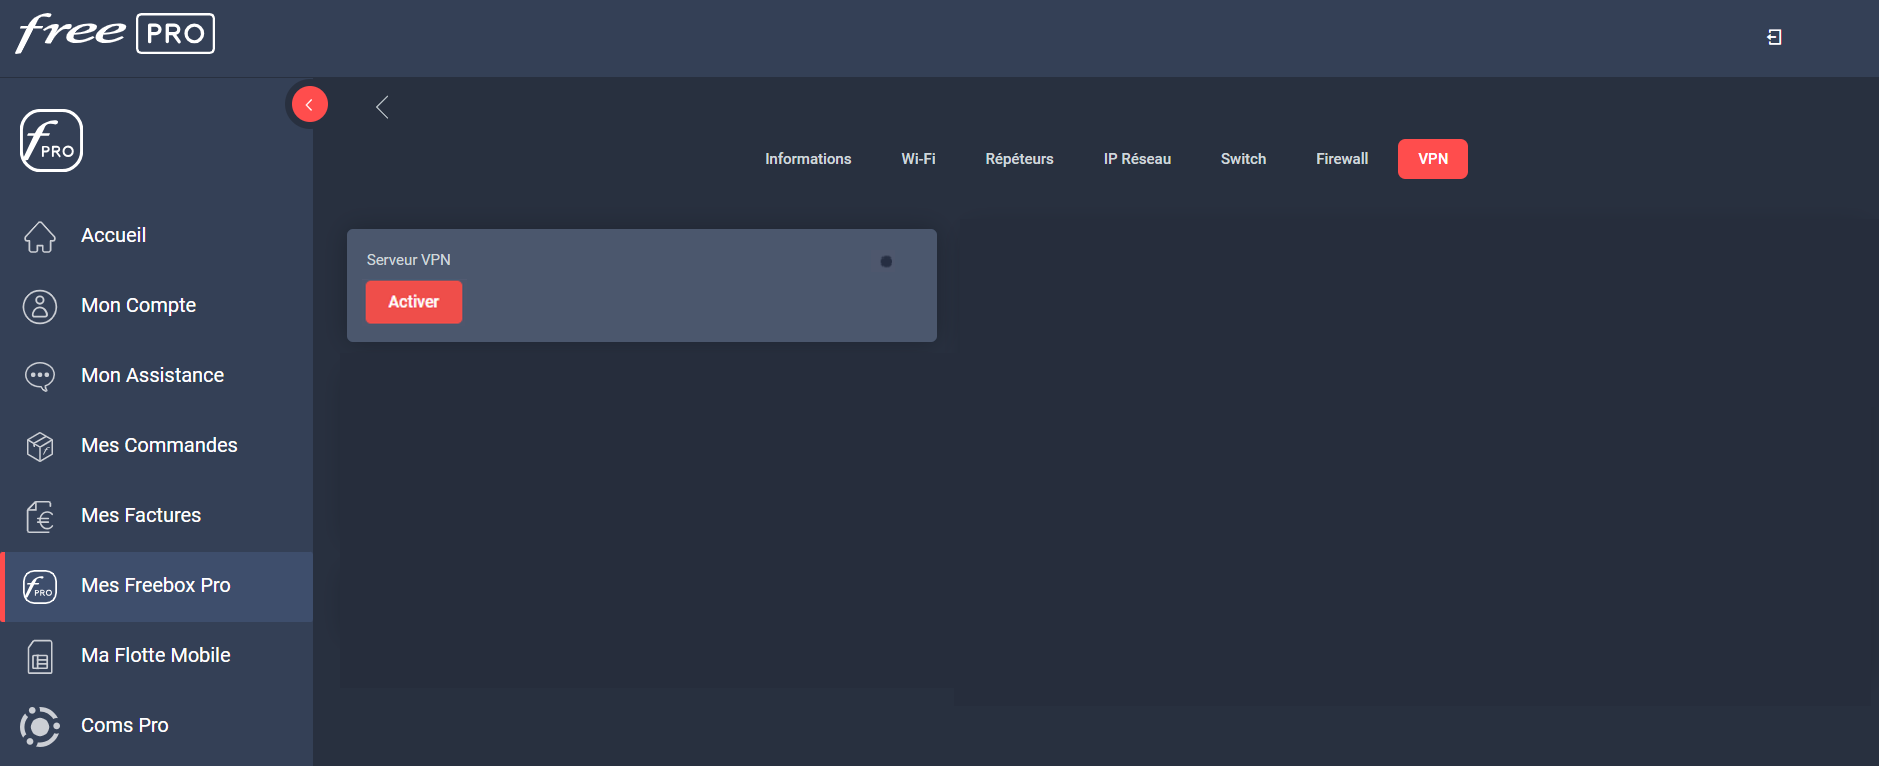The height and width of the screenshot is (766, 1879).
Task: Switch to the Informations tab
Action: coord(808,159)
